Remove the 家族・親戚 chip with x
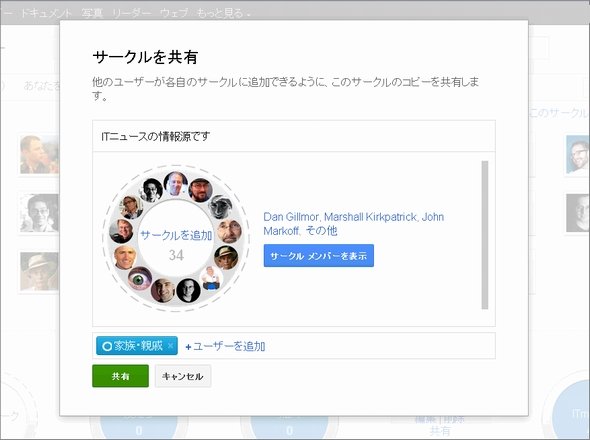 pyautogui.click(x=170, y=345)
